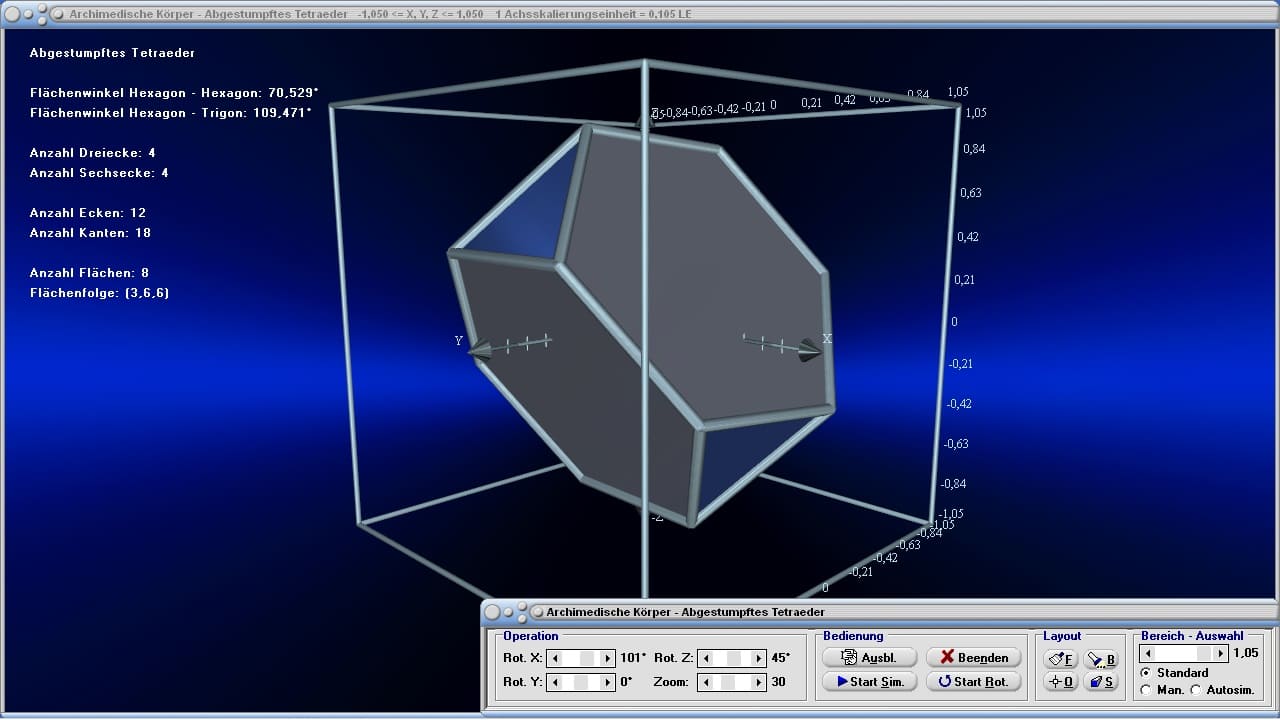1280x720 pixels.
Task: Click the Rot. Y value 0°
Action: point(626,682)
